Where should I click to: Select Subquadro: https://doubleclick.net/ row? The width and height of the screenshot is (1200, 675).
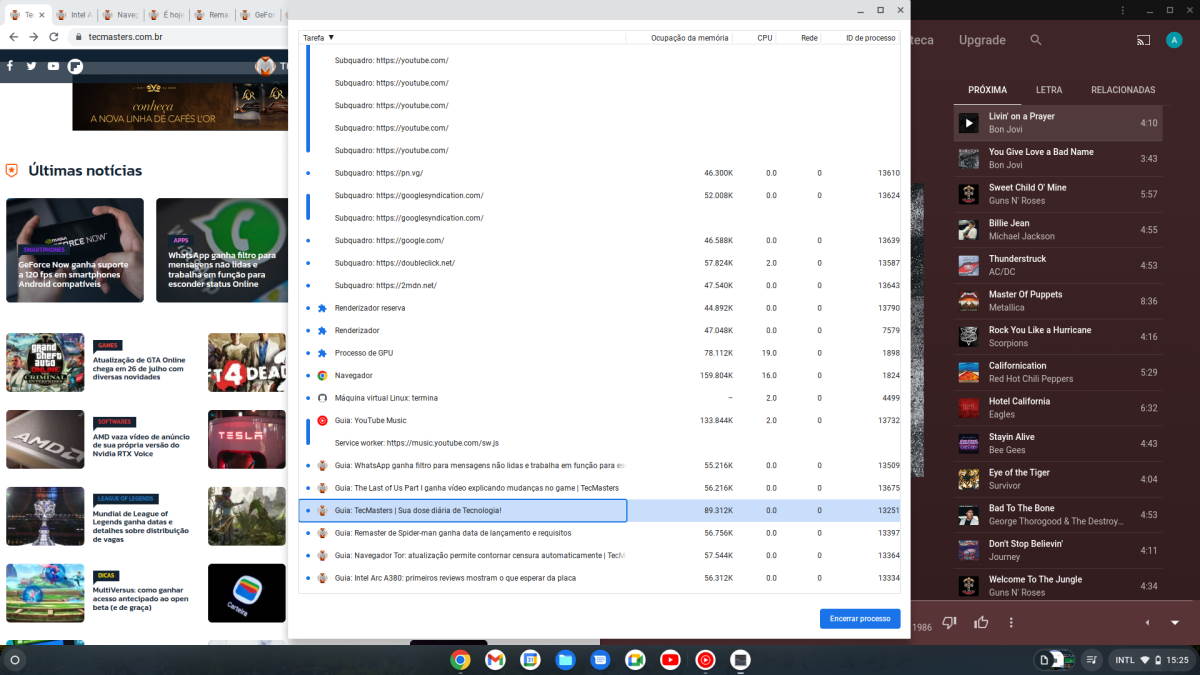click(x=600, y=263)
